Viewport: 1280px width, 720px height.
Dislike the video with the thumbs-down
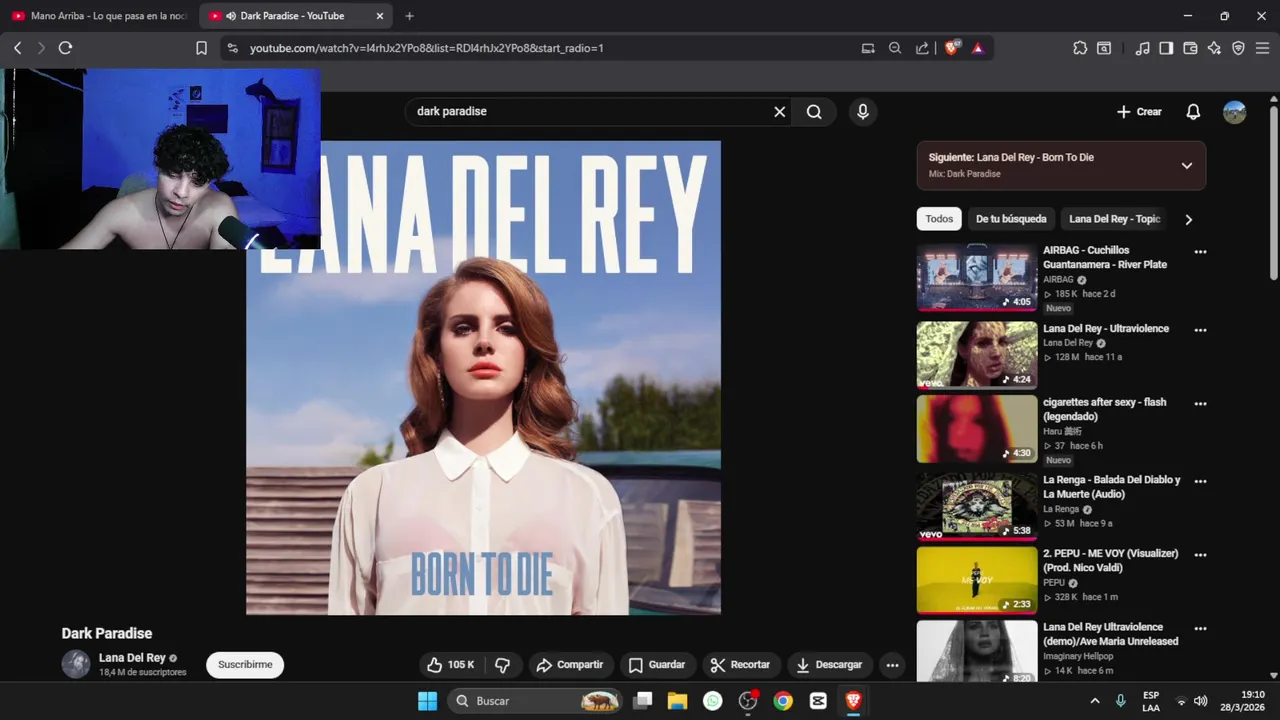[503, 665]
